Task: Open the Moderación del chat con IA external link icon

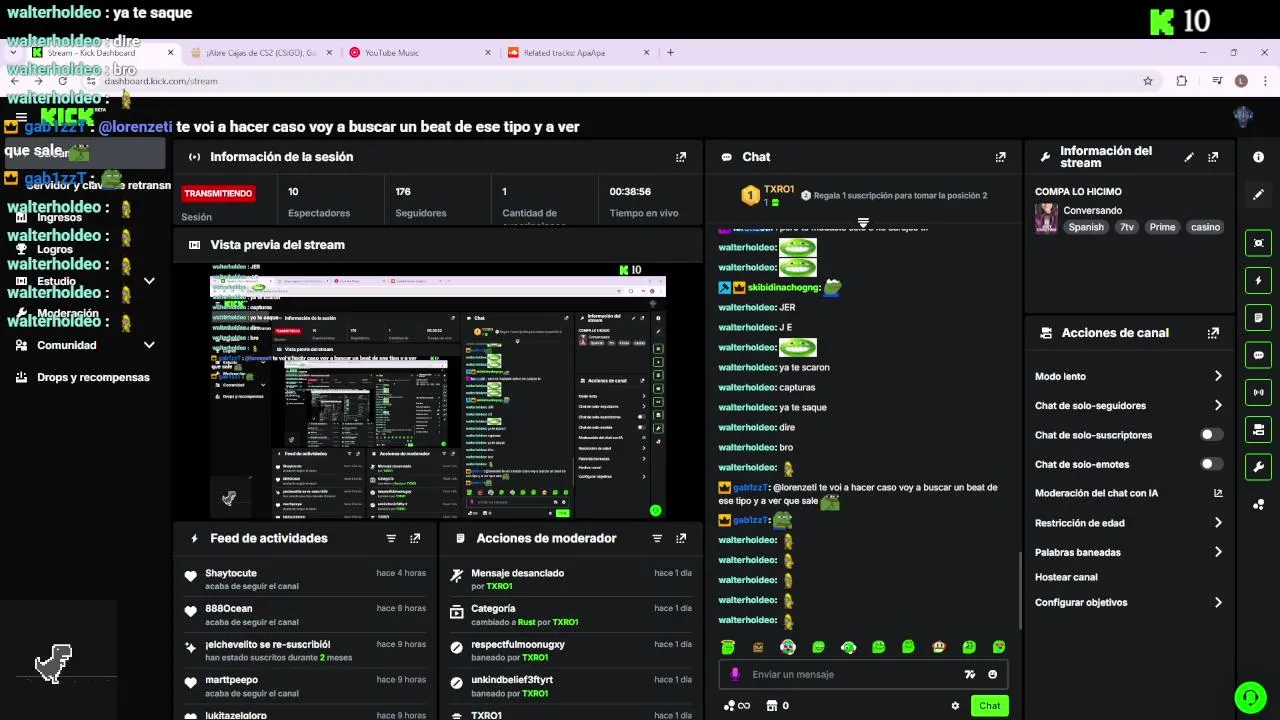Action: 1218,493
